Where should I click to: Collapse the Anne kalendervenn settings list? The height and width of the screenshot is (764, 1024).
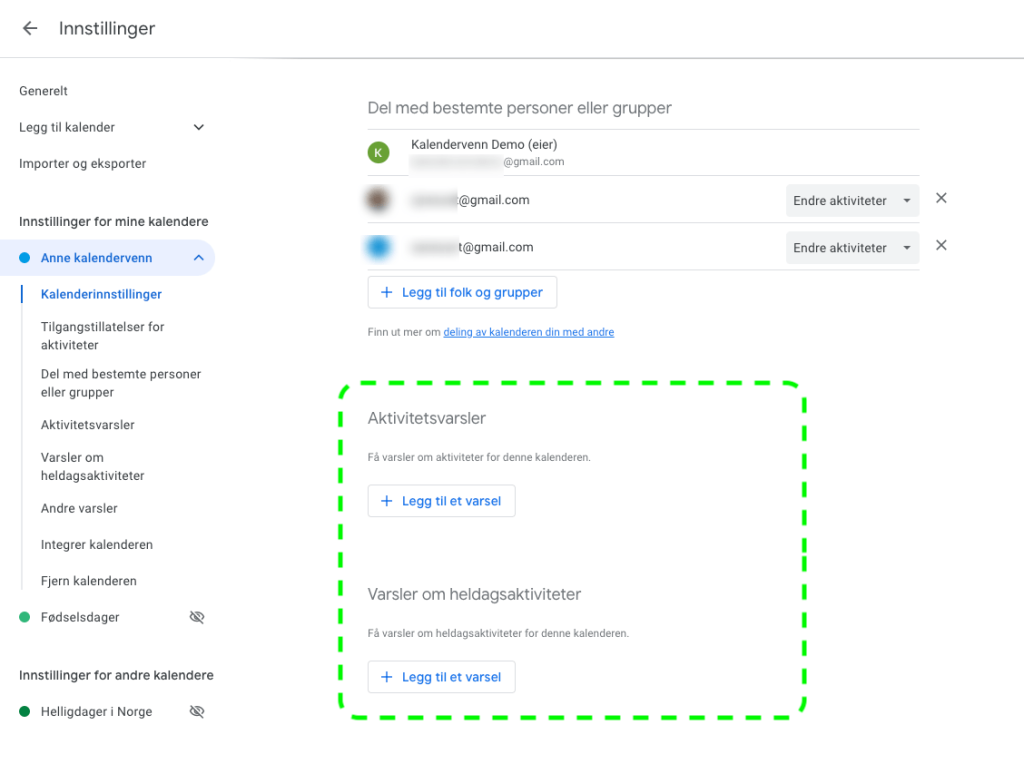[x=198, y=258]
